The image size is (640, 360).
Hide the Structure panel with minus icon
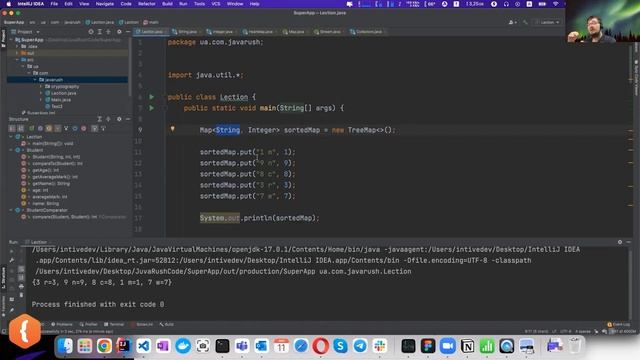click(128, 119)
